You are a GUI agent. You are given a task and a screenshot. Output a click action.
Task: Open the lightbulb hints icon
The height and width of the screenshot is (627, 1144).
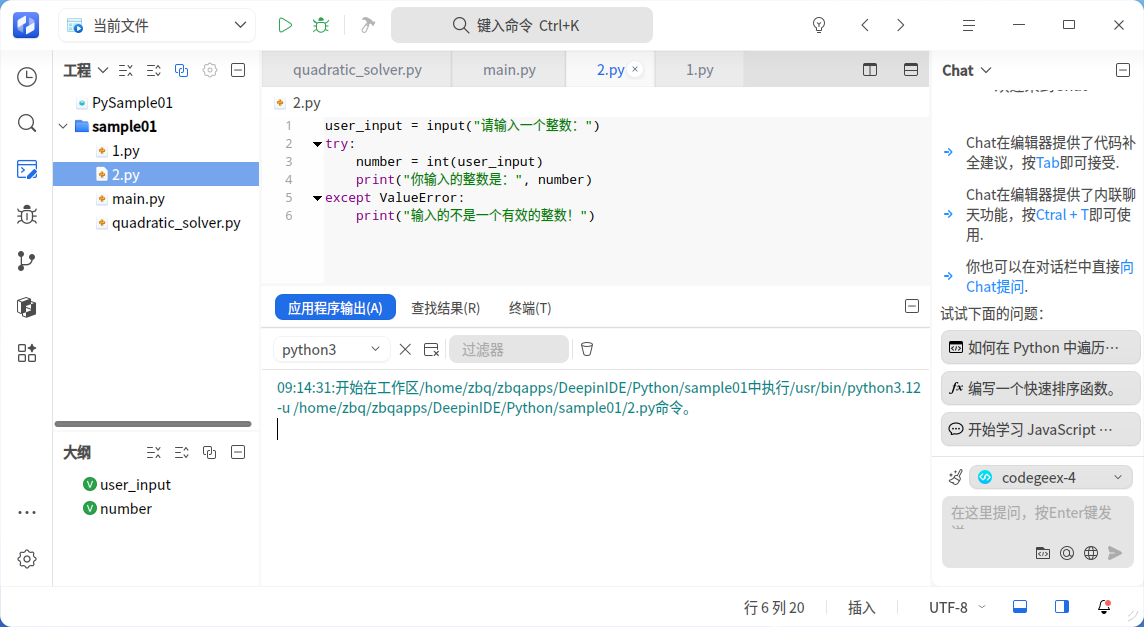[x=819, y=26]
